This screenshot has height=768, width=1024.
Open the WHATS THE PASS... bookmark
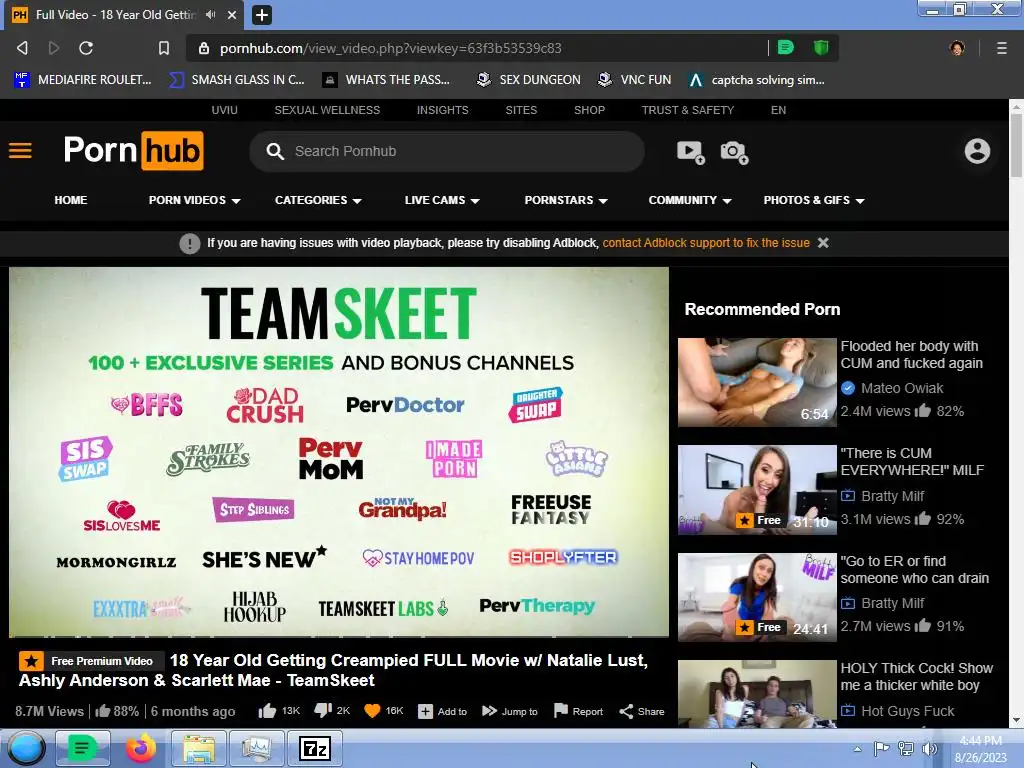click(x=386, y=80)
